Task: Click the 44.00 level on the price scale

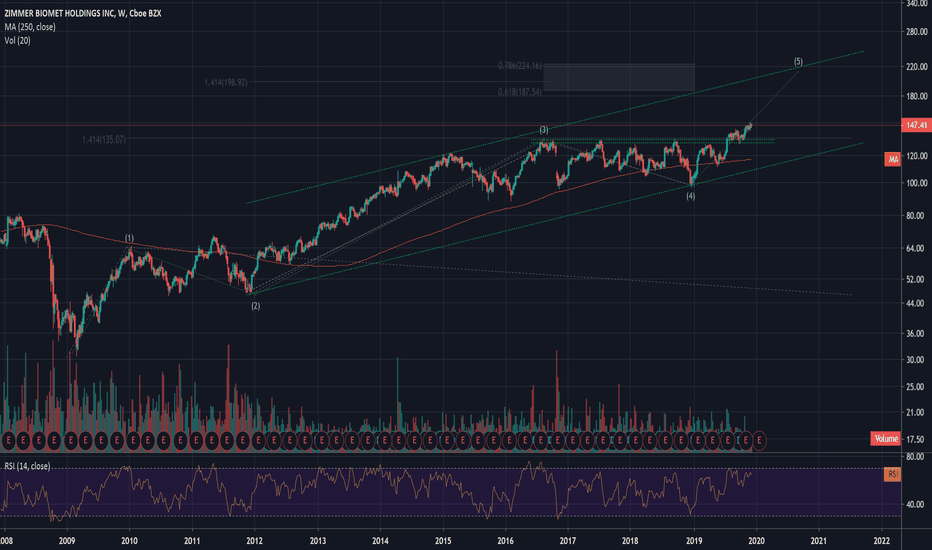Action: point(917,303)
